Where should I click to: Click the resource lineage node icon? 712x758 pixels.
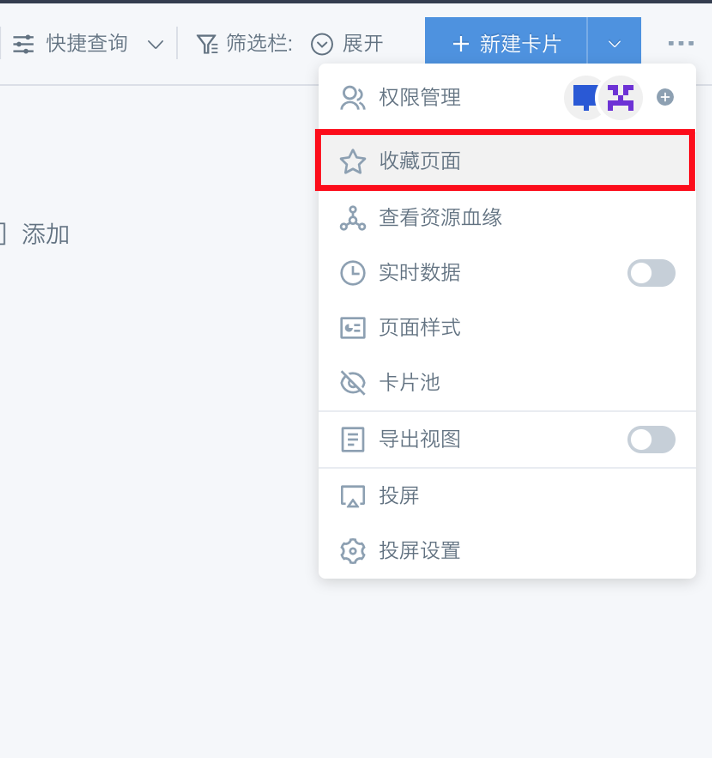point(352,219)
